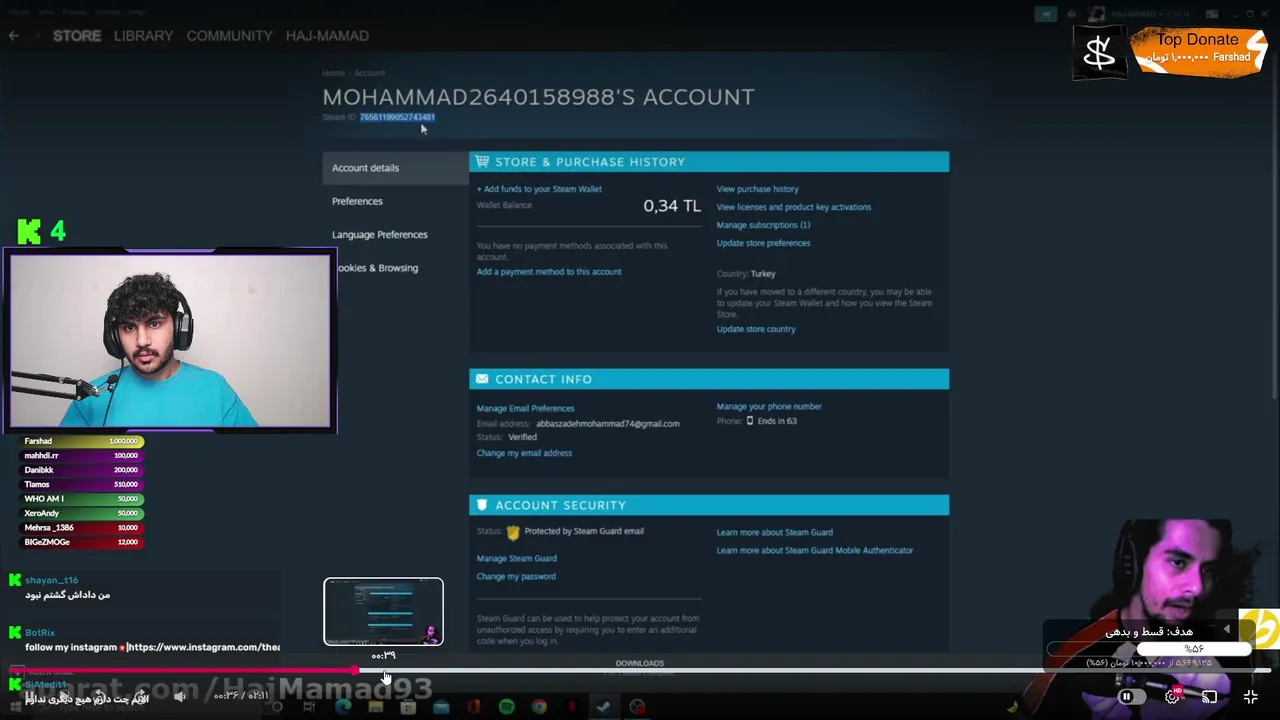1280x720 pixels.
Task: Click the Top Donate orange banner
Action: [1198, 51]
